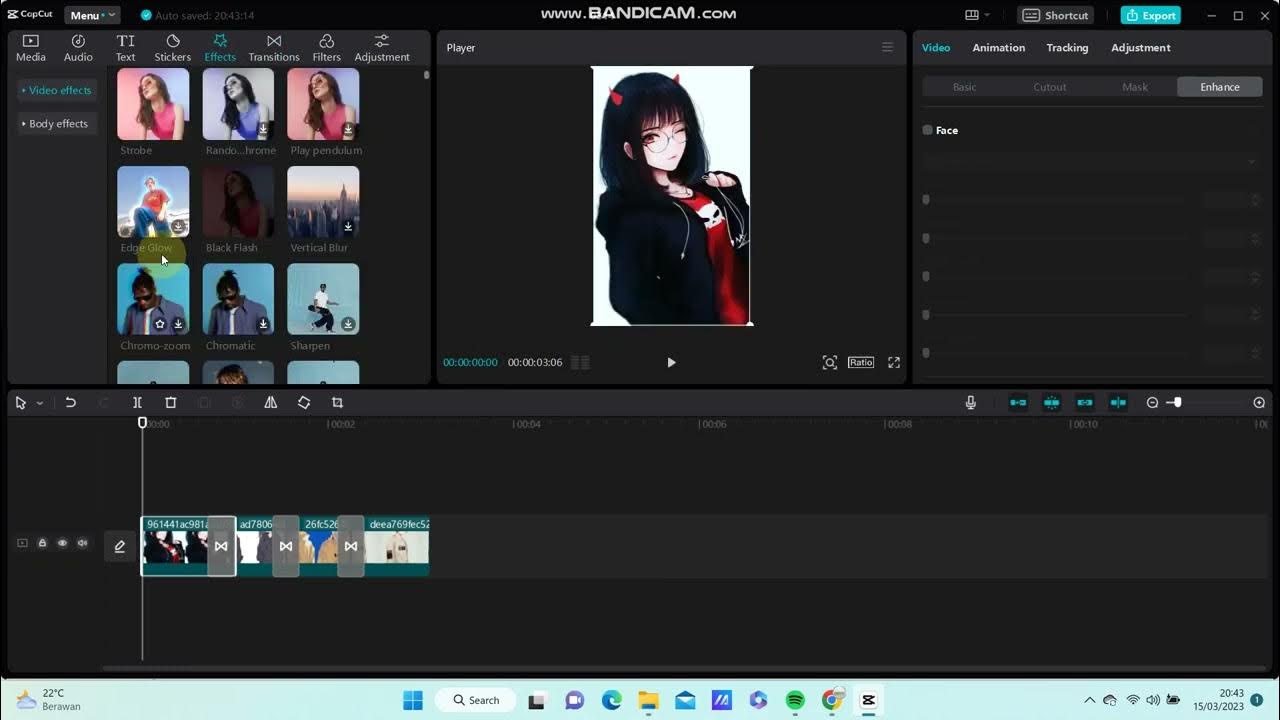Open the Media panel
Image resolution: width=1280 pixels, height=720 pixels.
(x=30, y=48)
